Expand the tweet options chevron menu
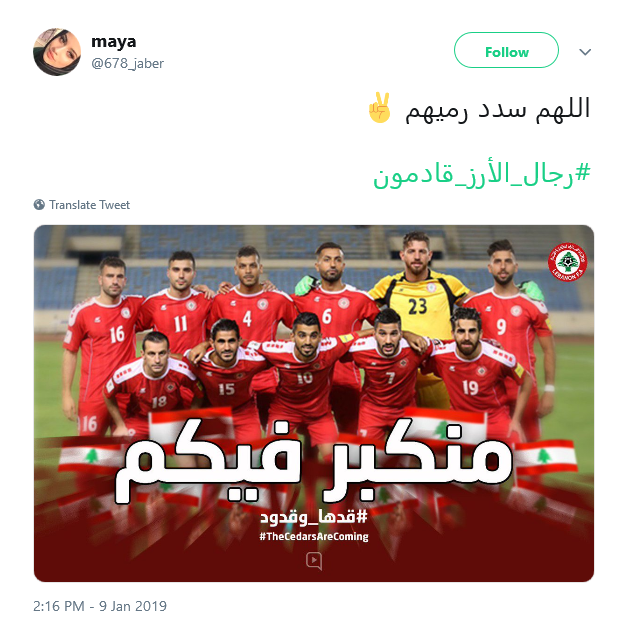631x625 pixels. (x=585, y=52)
